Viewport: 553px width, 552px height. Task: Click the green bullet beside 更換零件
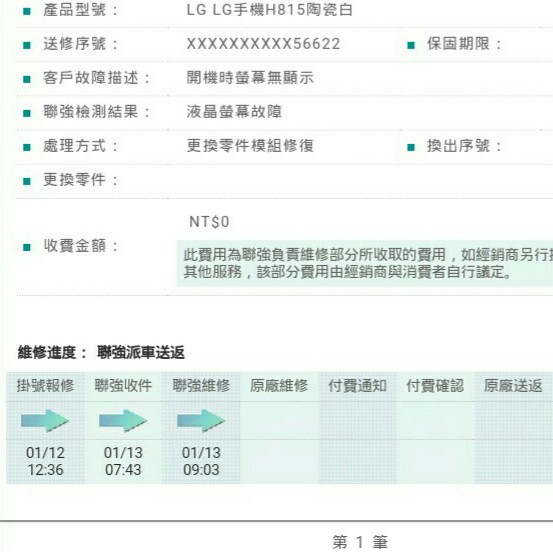tap(27, 181)
